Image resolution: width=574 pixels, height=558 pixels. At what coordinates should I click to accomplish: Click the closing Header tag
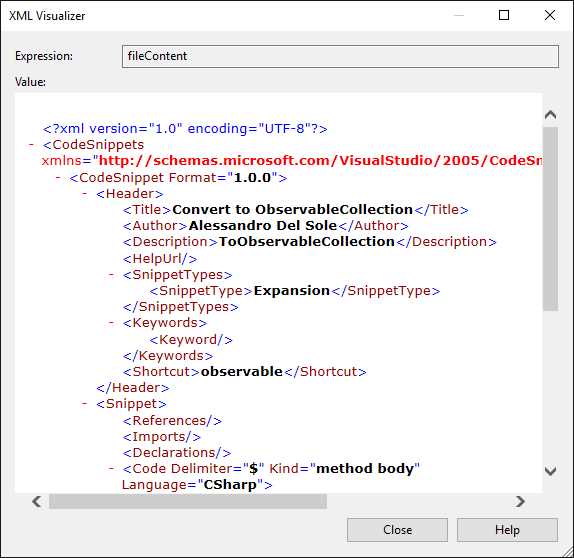133,387
